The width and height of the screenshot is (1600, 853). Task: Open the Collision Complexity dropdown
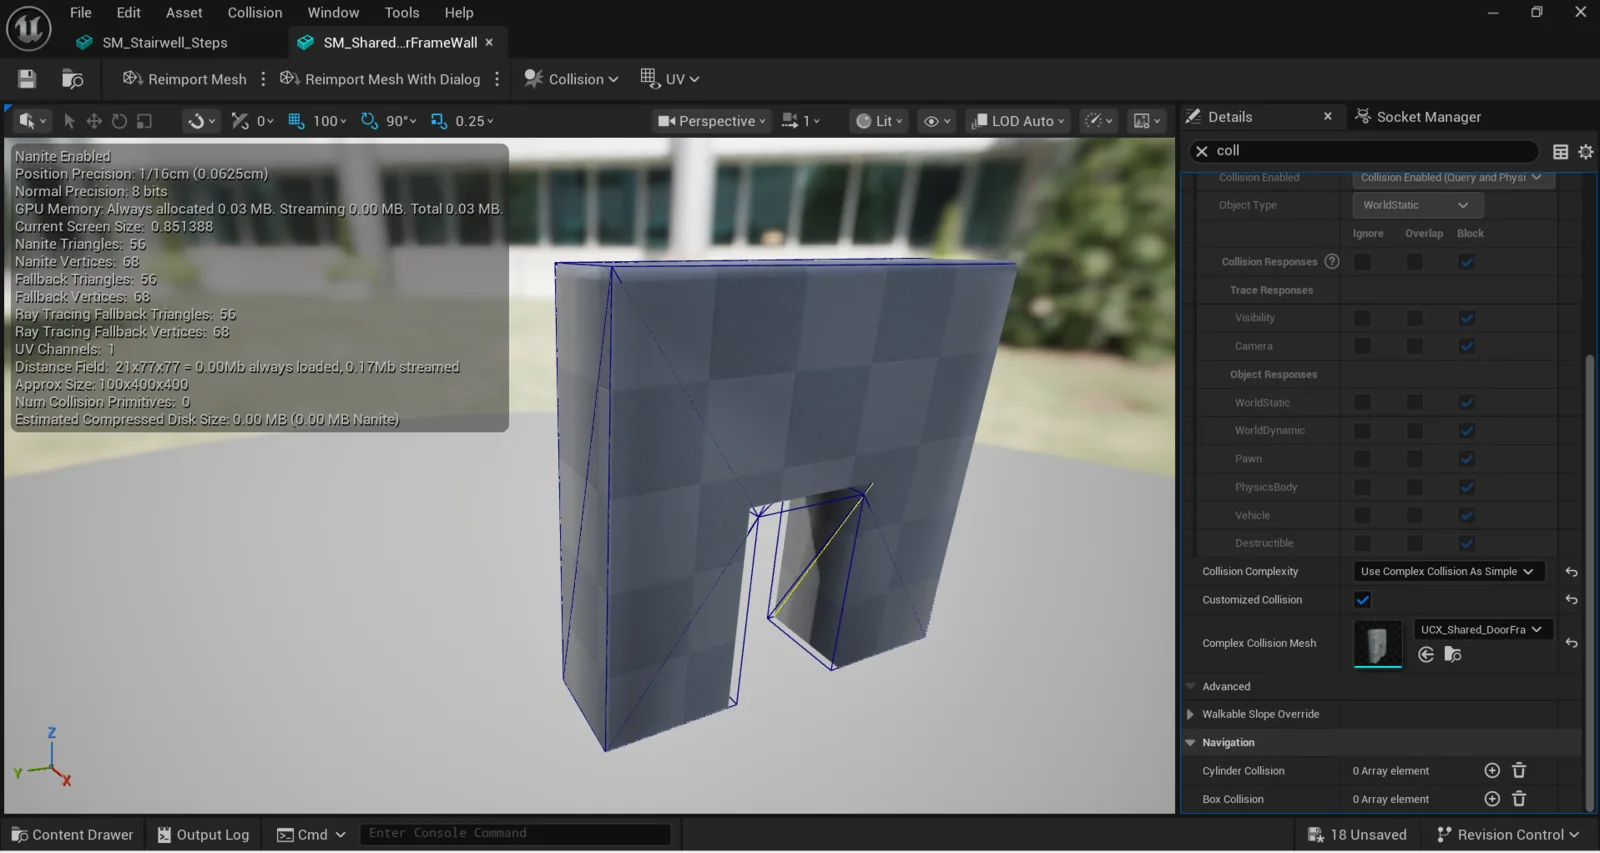click(1448, 572)
